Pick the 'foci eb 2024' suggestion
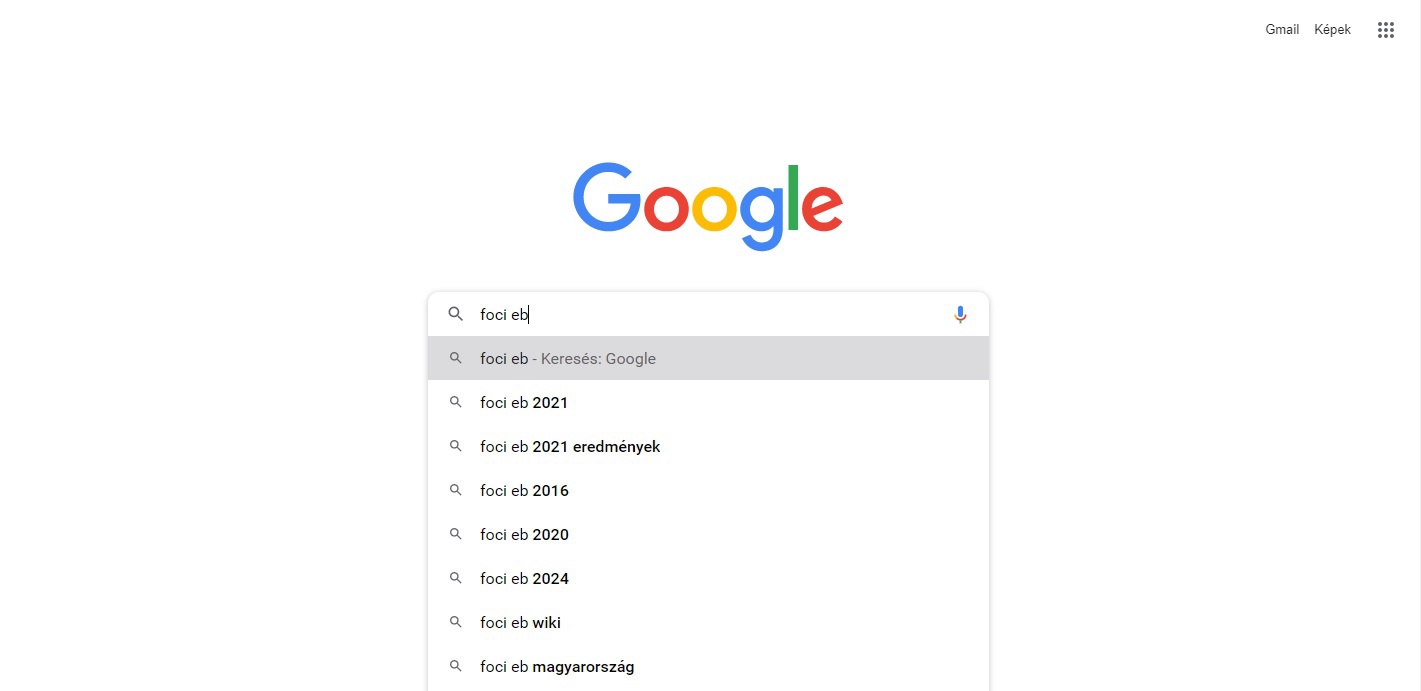The image size is (1421, 691). coord(708,578)
